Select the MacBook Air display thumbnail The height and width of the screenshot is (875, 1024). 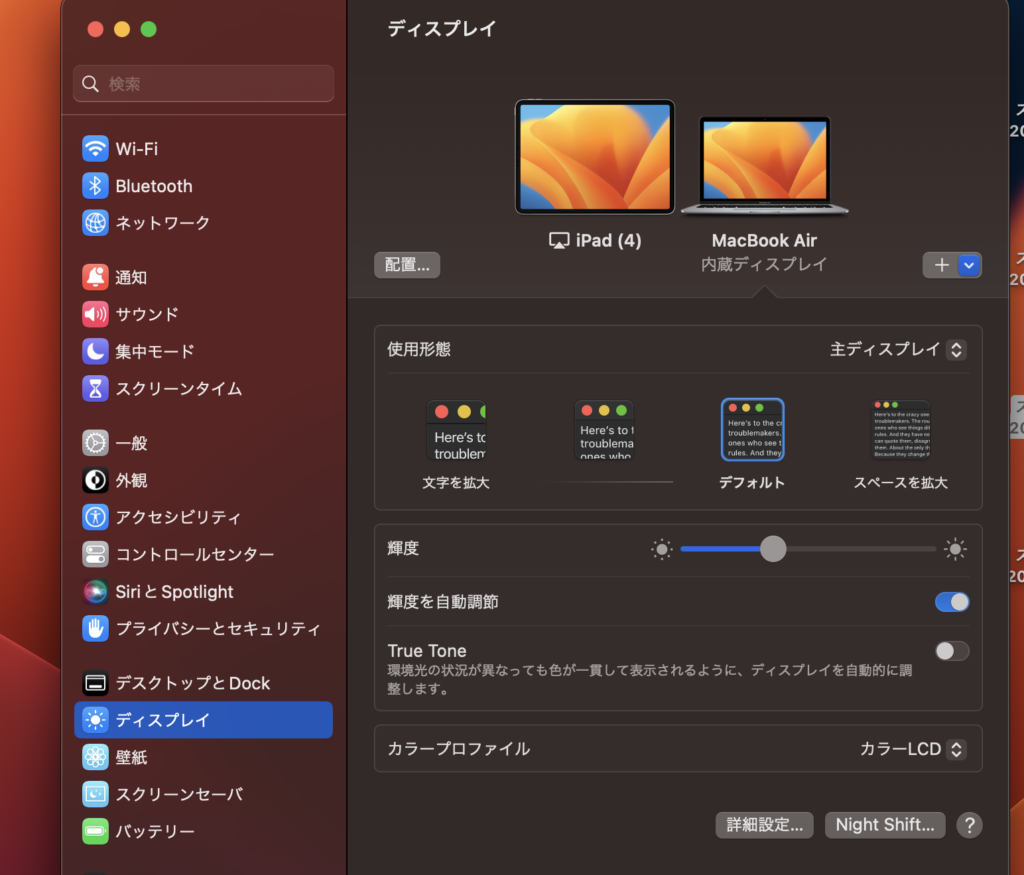click(765, 165)
